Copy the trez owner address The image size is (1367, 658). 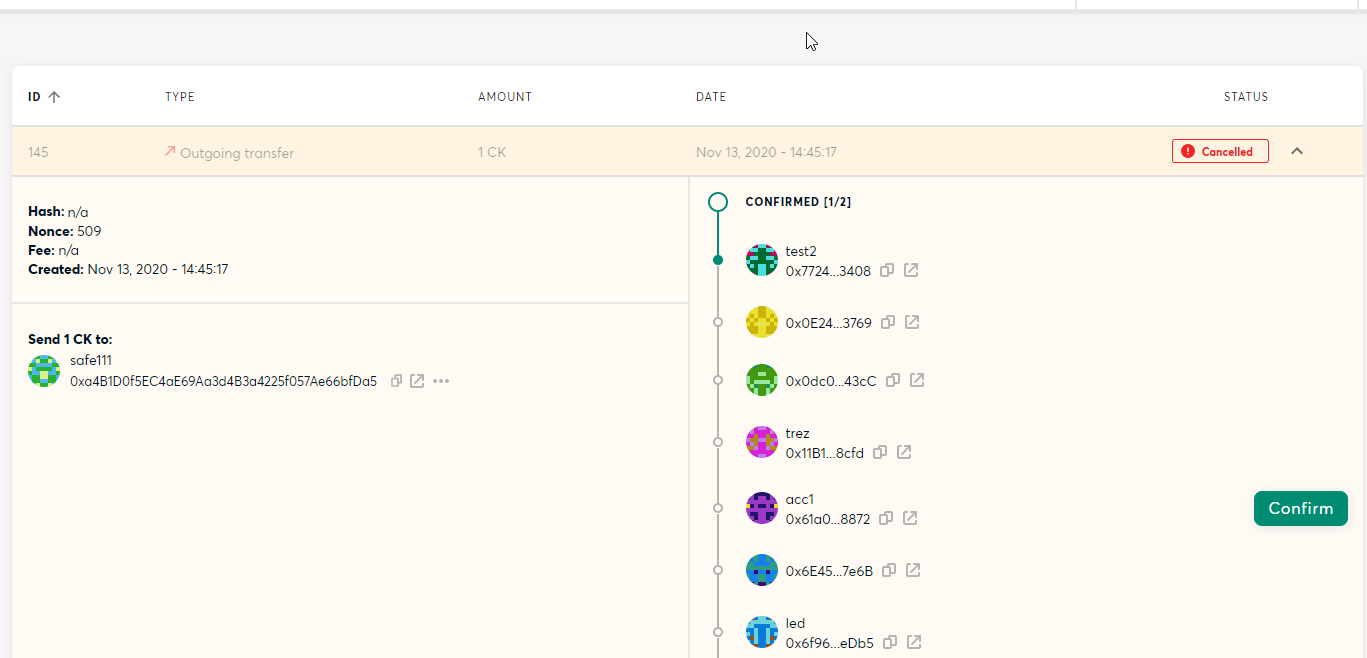pyautogui.click(x=880, y=452)
